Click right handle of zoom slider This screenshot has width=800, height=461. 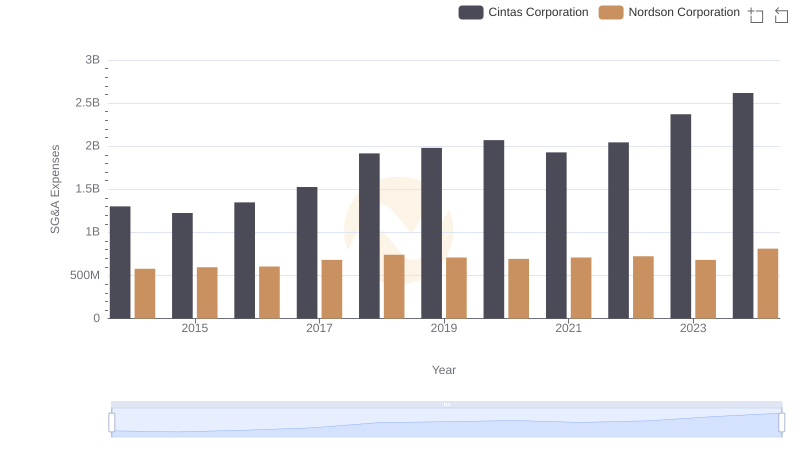click(781, 423)
